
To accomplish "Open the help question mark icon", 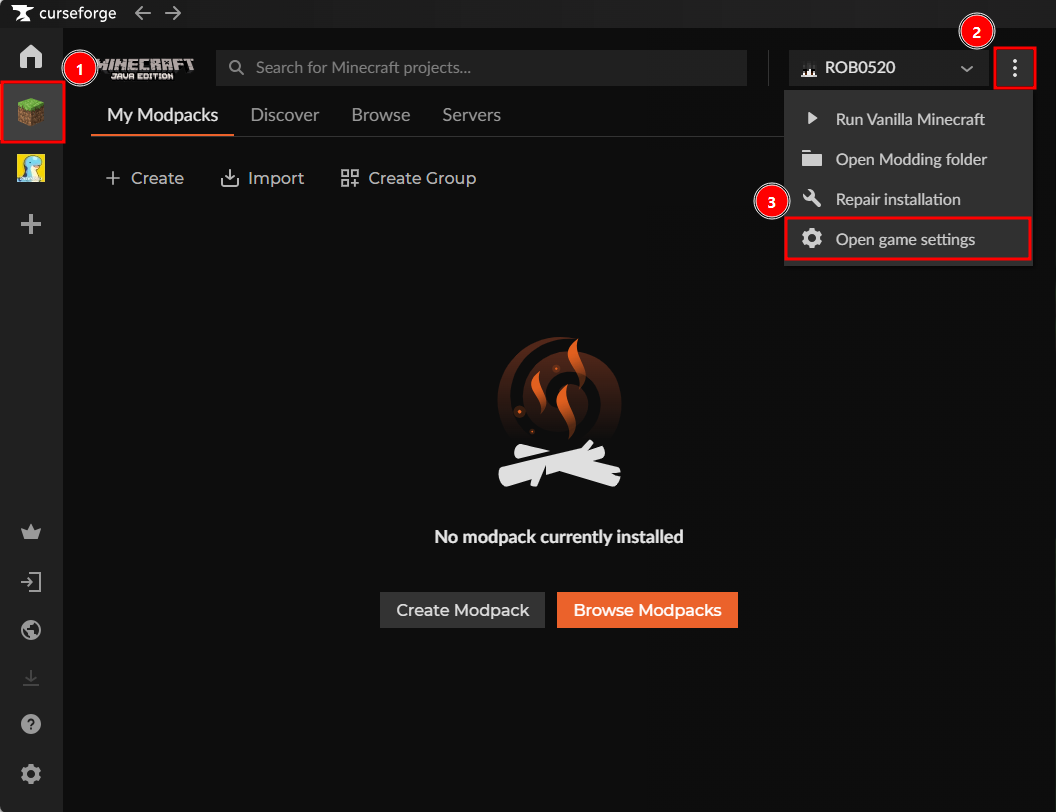I will [31, 724].
